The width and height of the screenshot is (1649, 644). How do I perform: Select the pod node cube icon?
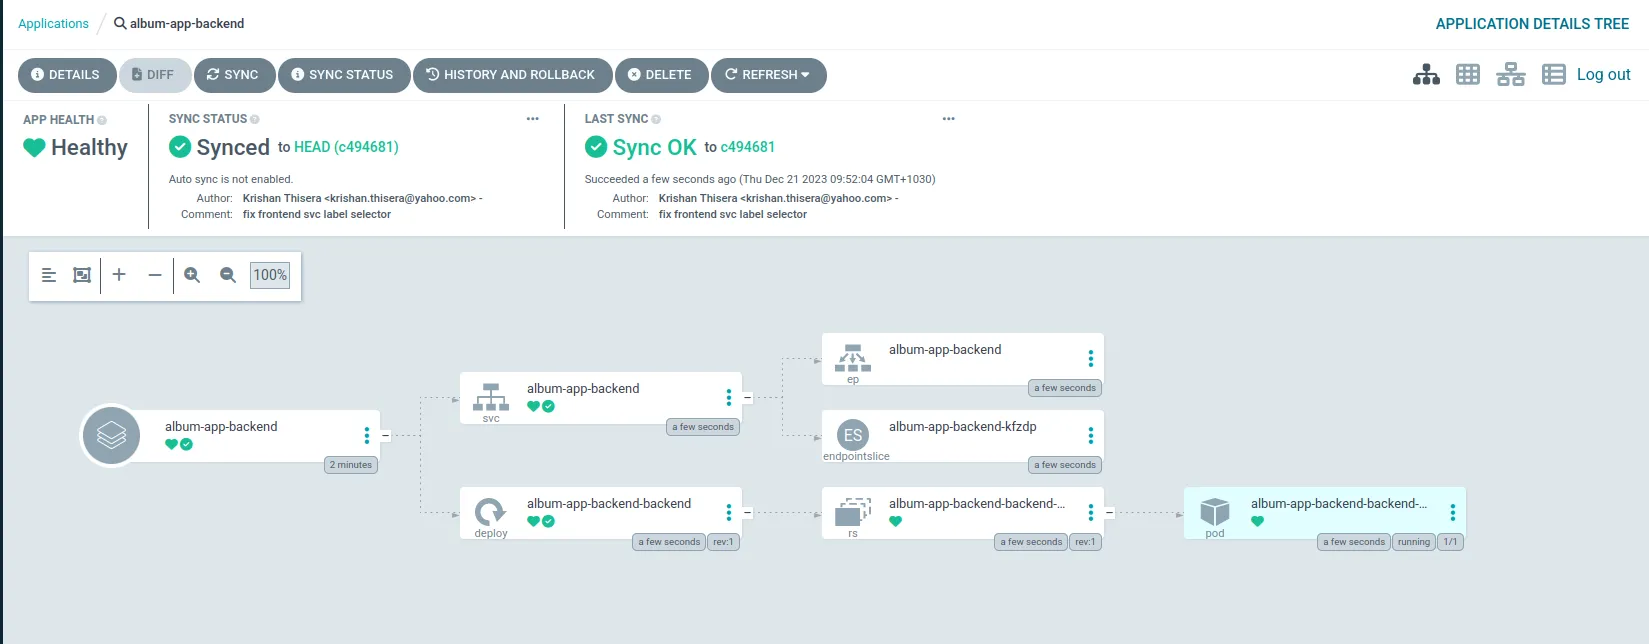click(x=1215, y=512)
